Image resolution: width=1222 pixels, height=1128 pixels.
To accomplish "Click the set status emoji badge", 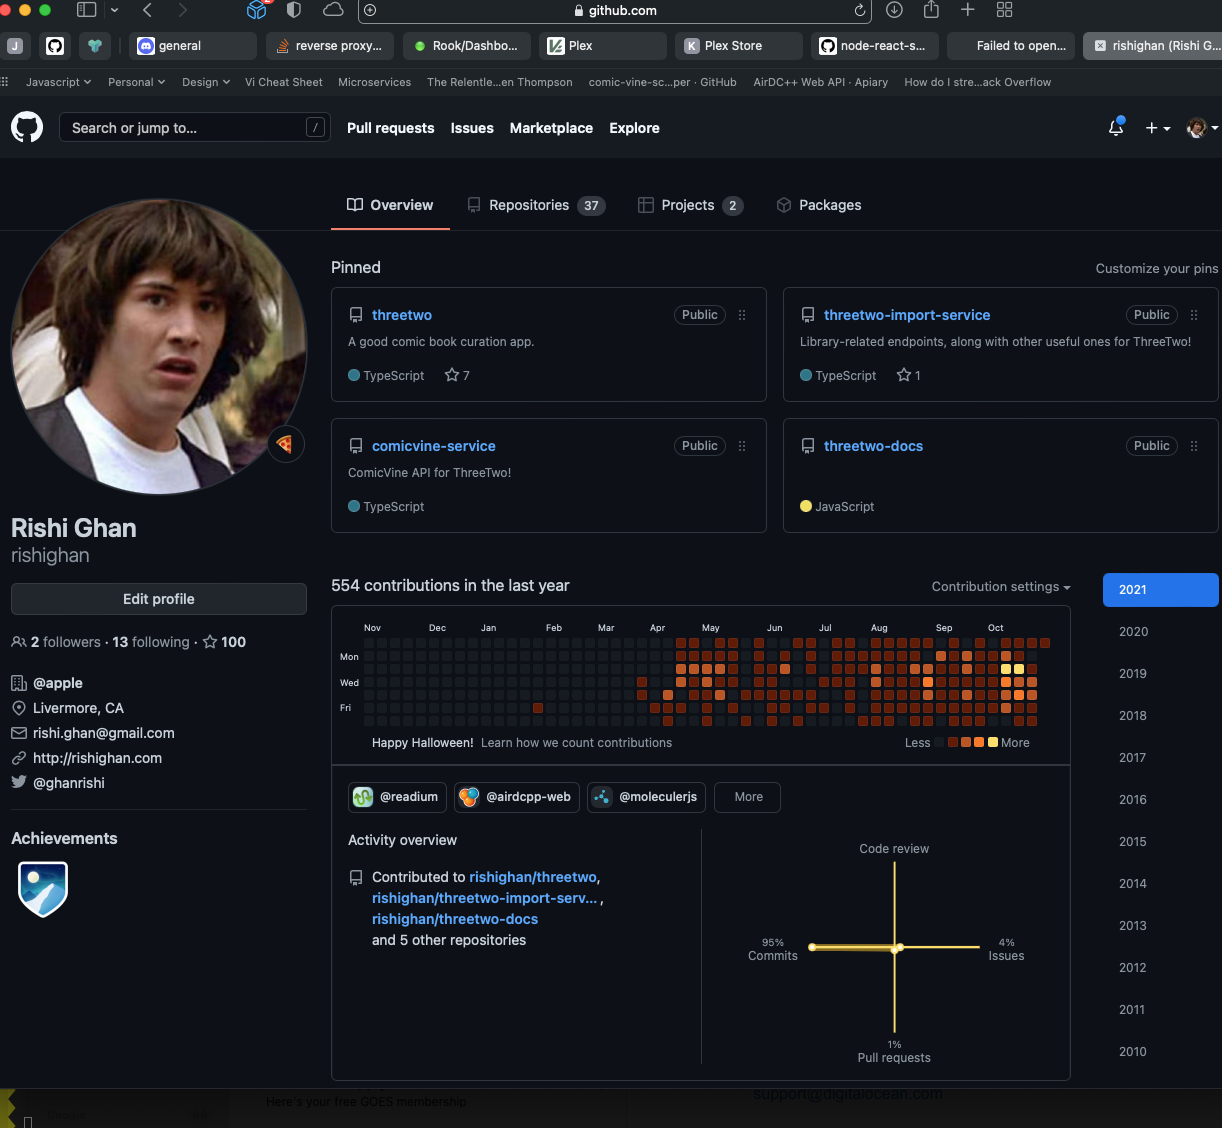I will tap(285, 444).
